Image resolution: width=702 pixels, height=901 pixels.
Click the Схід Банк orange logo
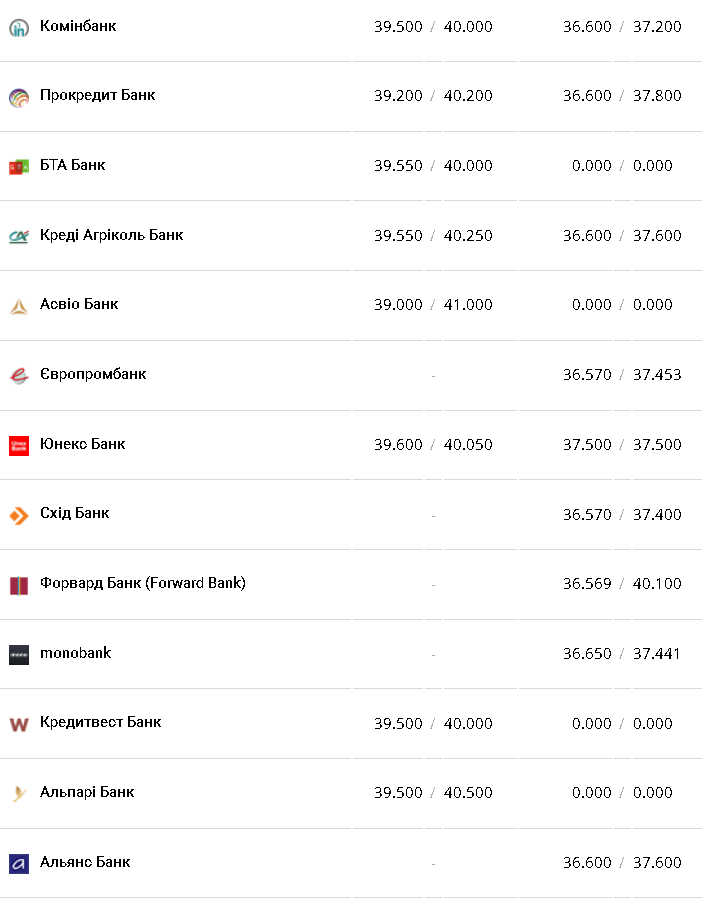[x=19, y=515]
